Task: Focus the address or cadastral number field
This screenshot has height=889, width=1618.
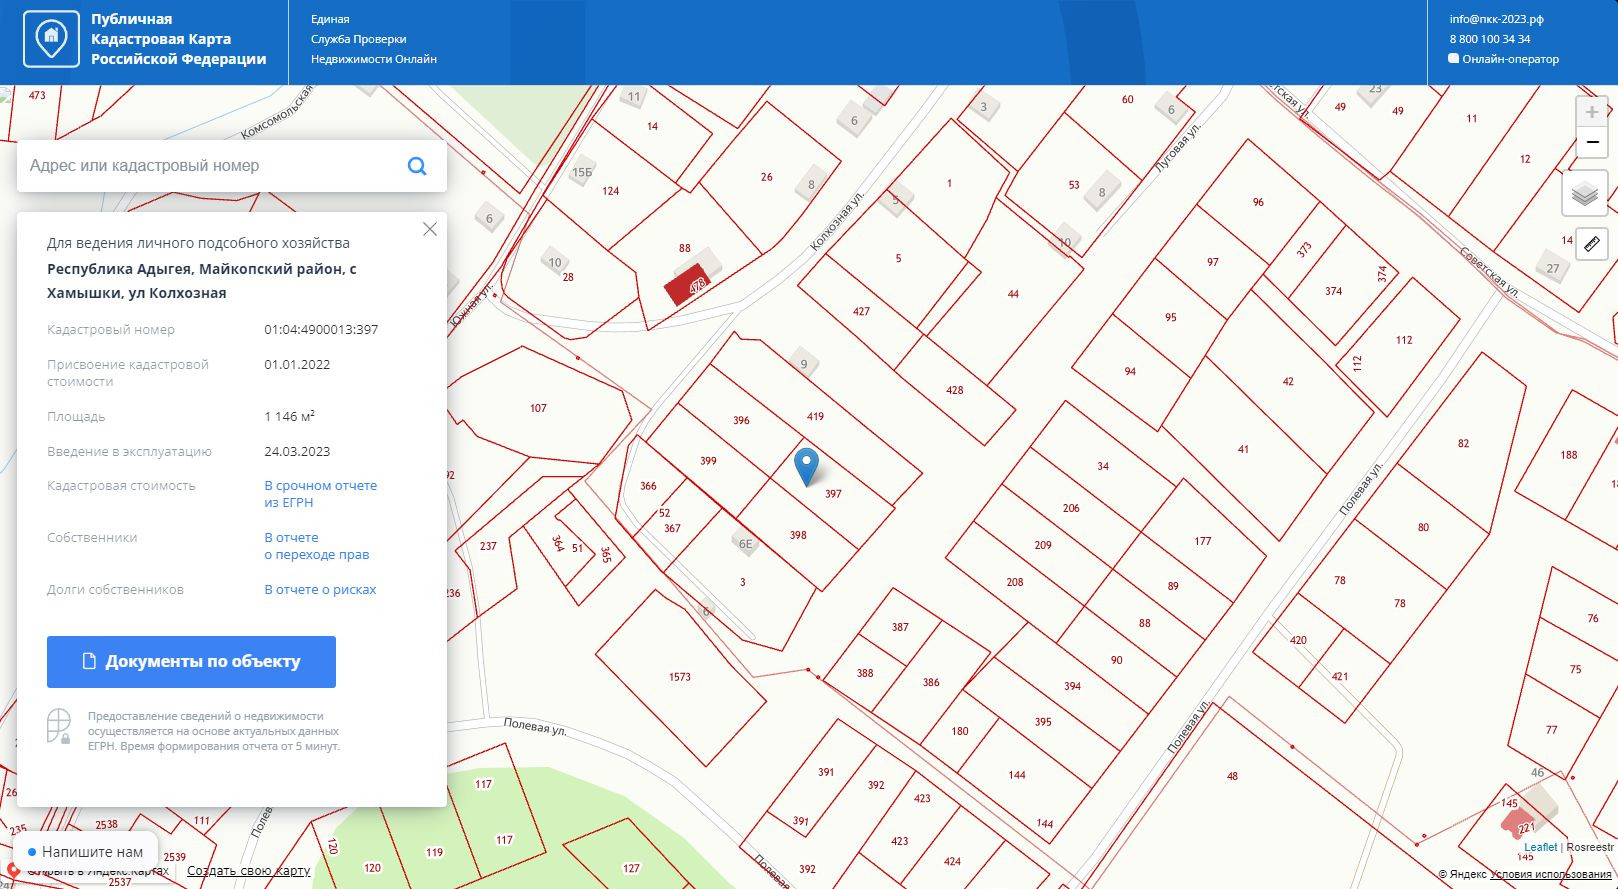Action: coord(210,166)
